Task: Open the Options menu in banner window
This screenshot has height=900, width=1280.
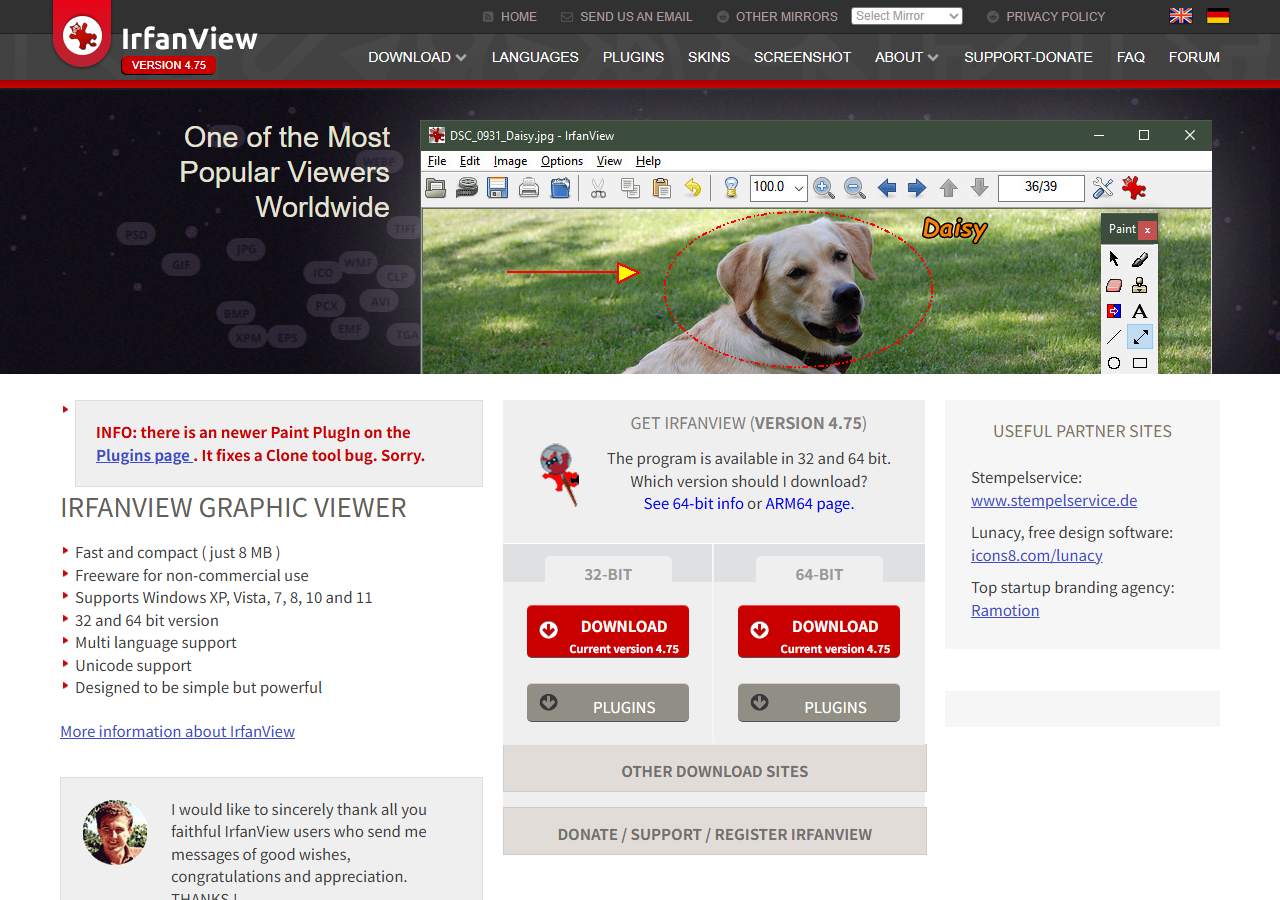Action: tap(562, 161)
